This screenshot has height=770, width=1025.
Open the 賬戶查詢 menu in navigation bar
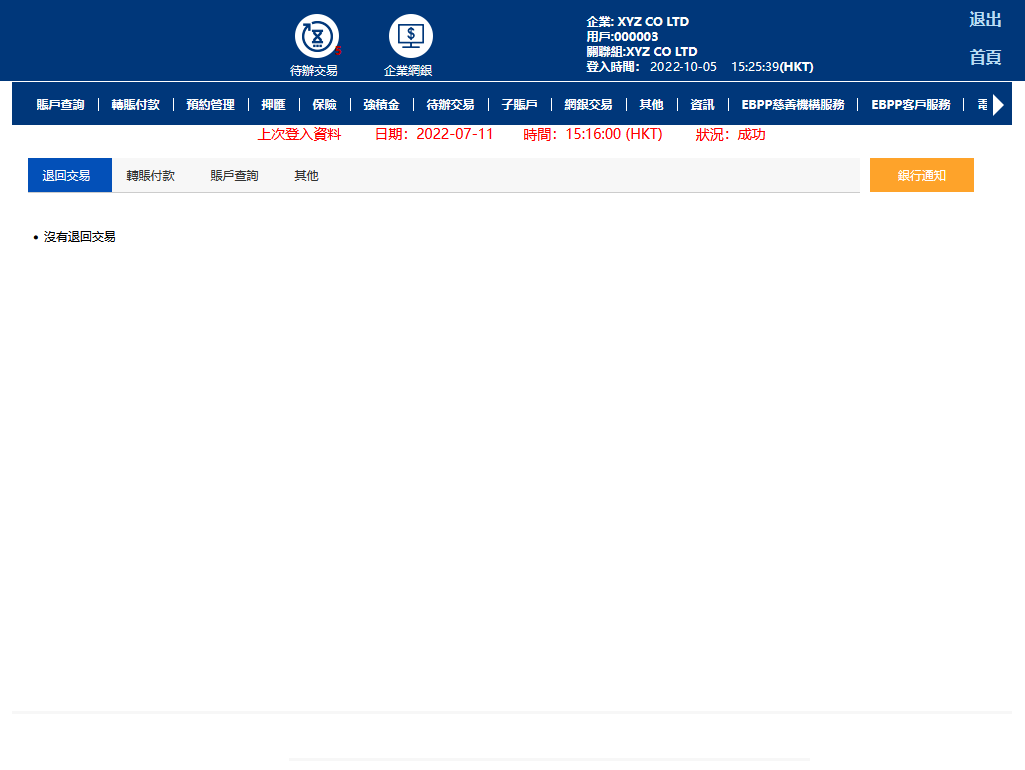(60, 104)
